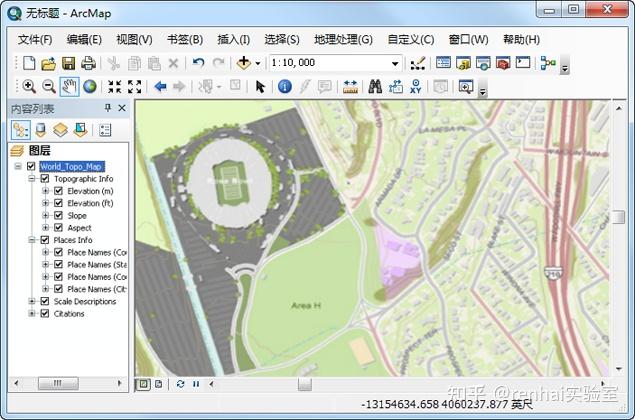Refresh the map display
The width and height of the screenshot is (635, 420).
pyautogui.click(x=181, y=384)
